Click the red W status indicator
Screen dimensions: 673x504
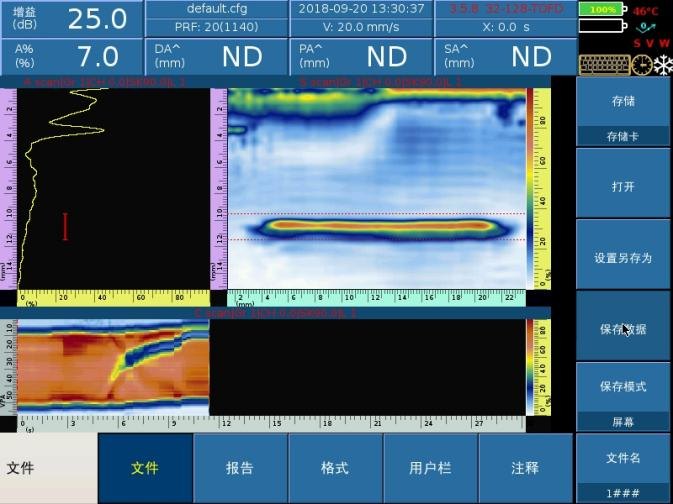click(x=664, y=43)
